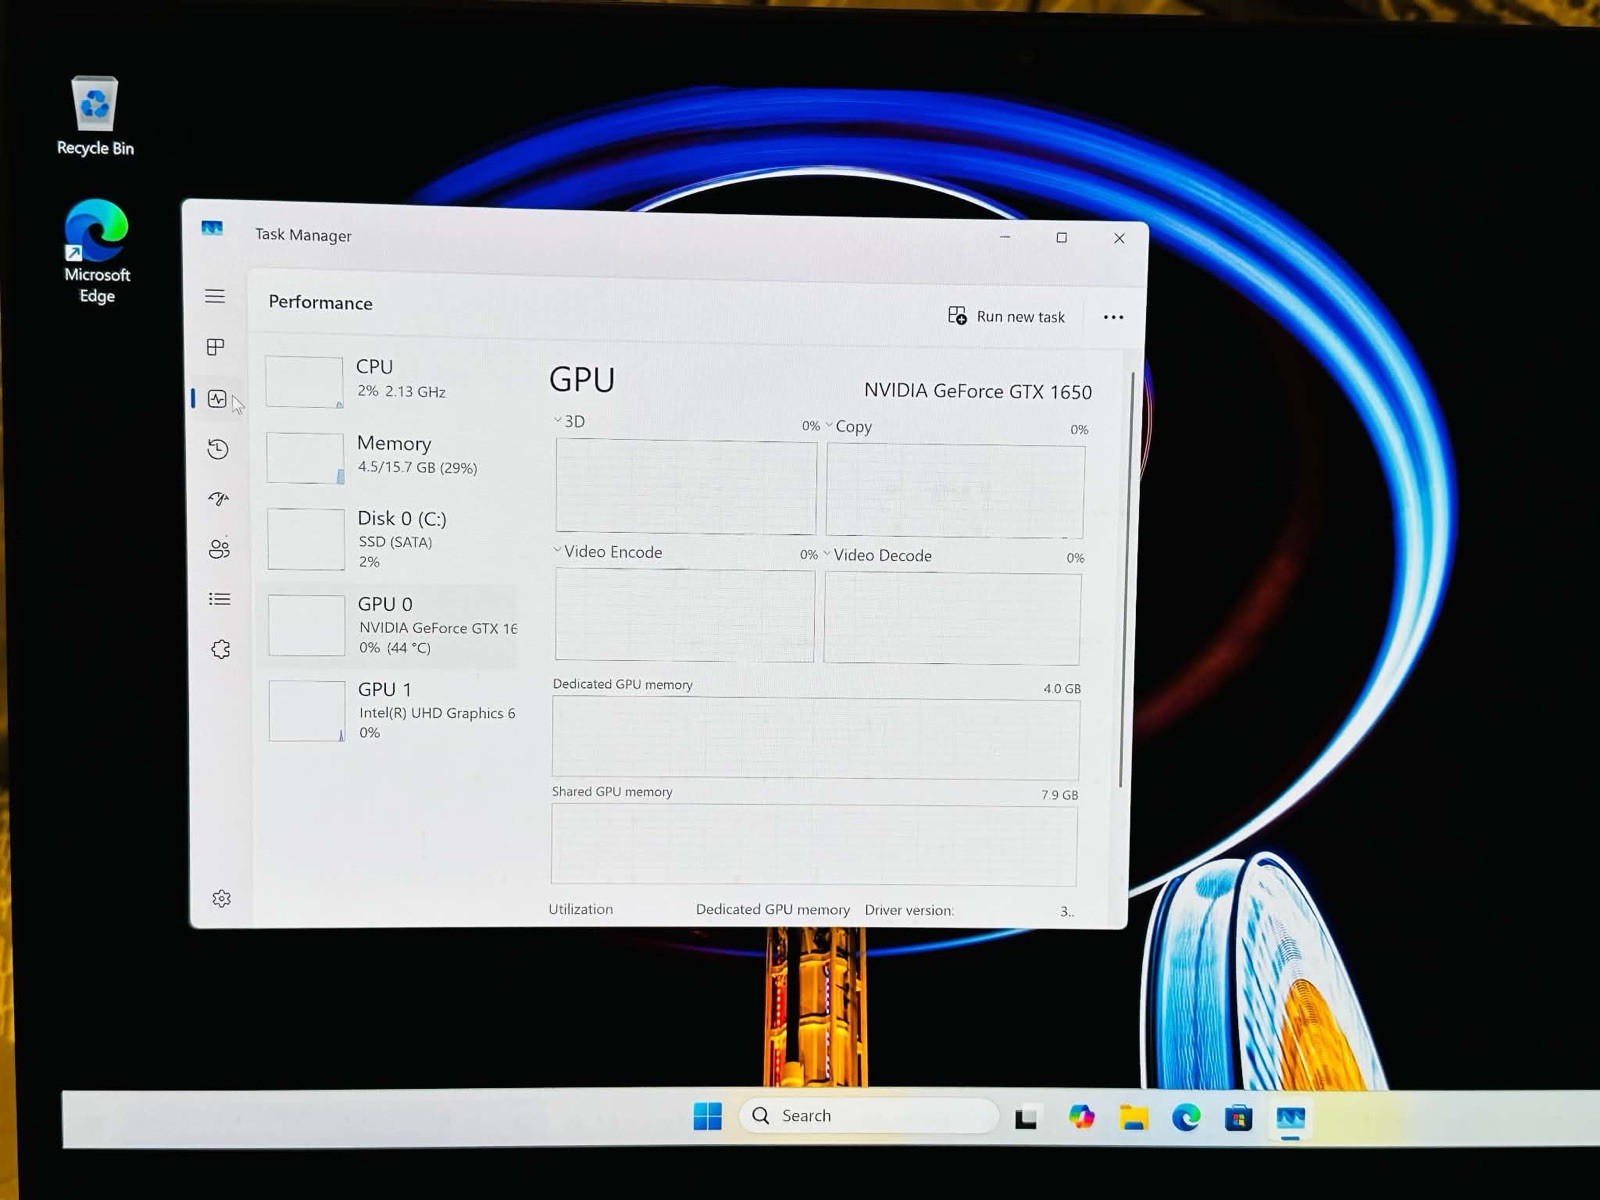Click the Driver version label
The width and height of the screenshot is (1600, 1200).
[910, 910]
